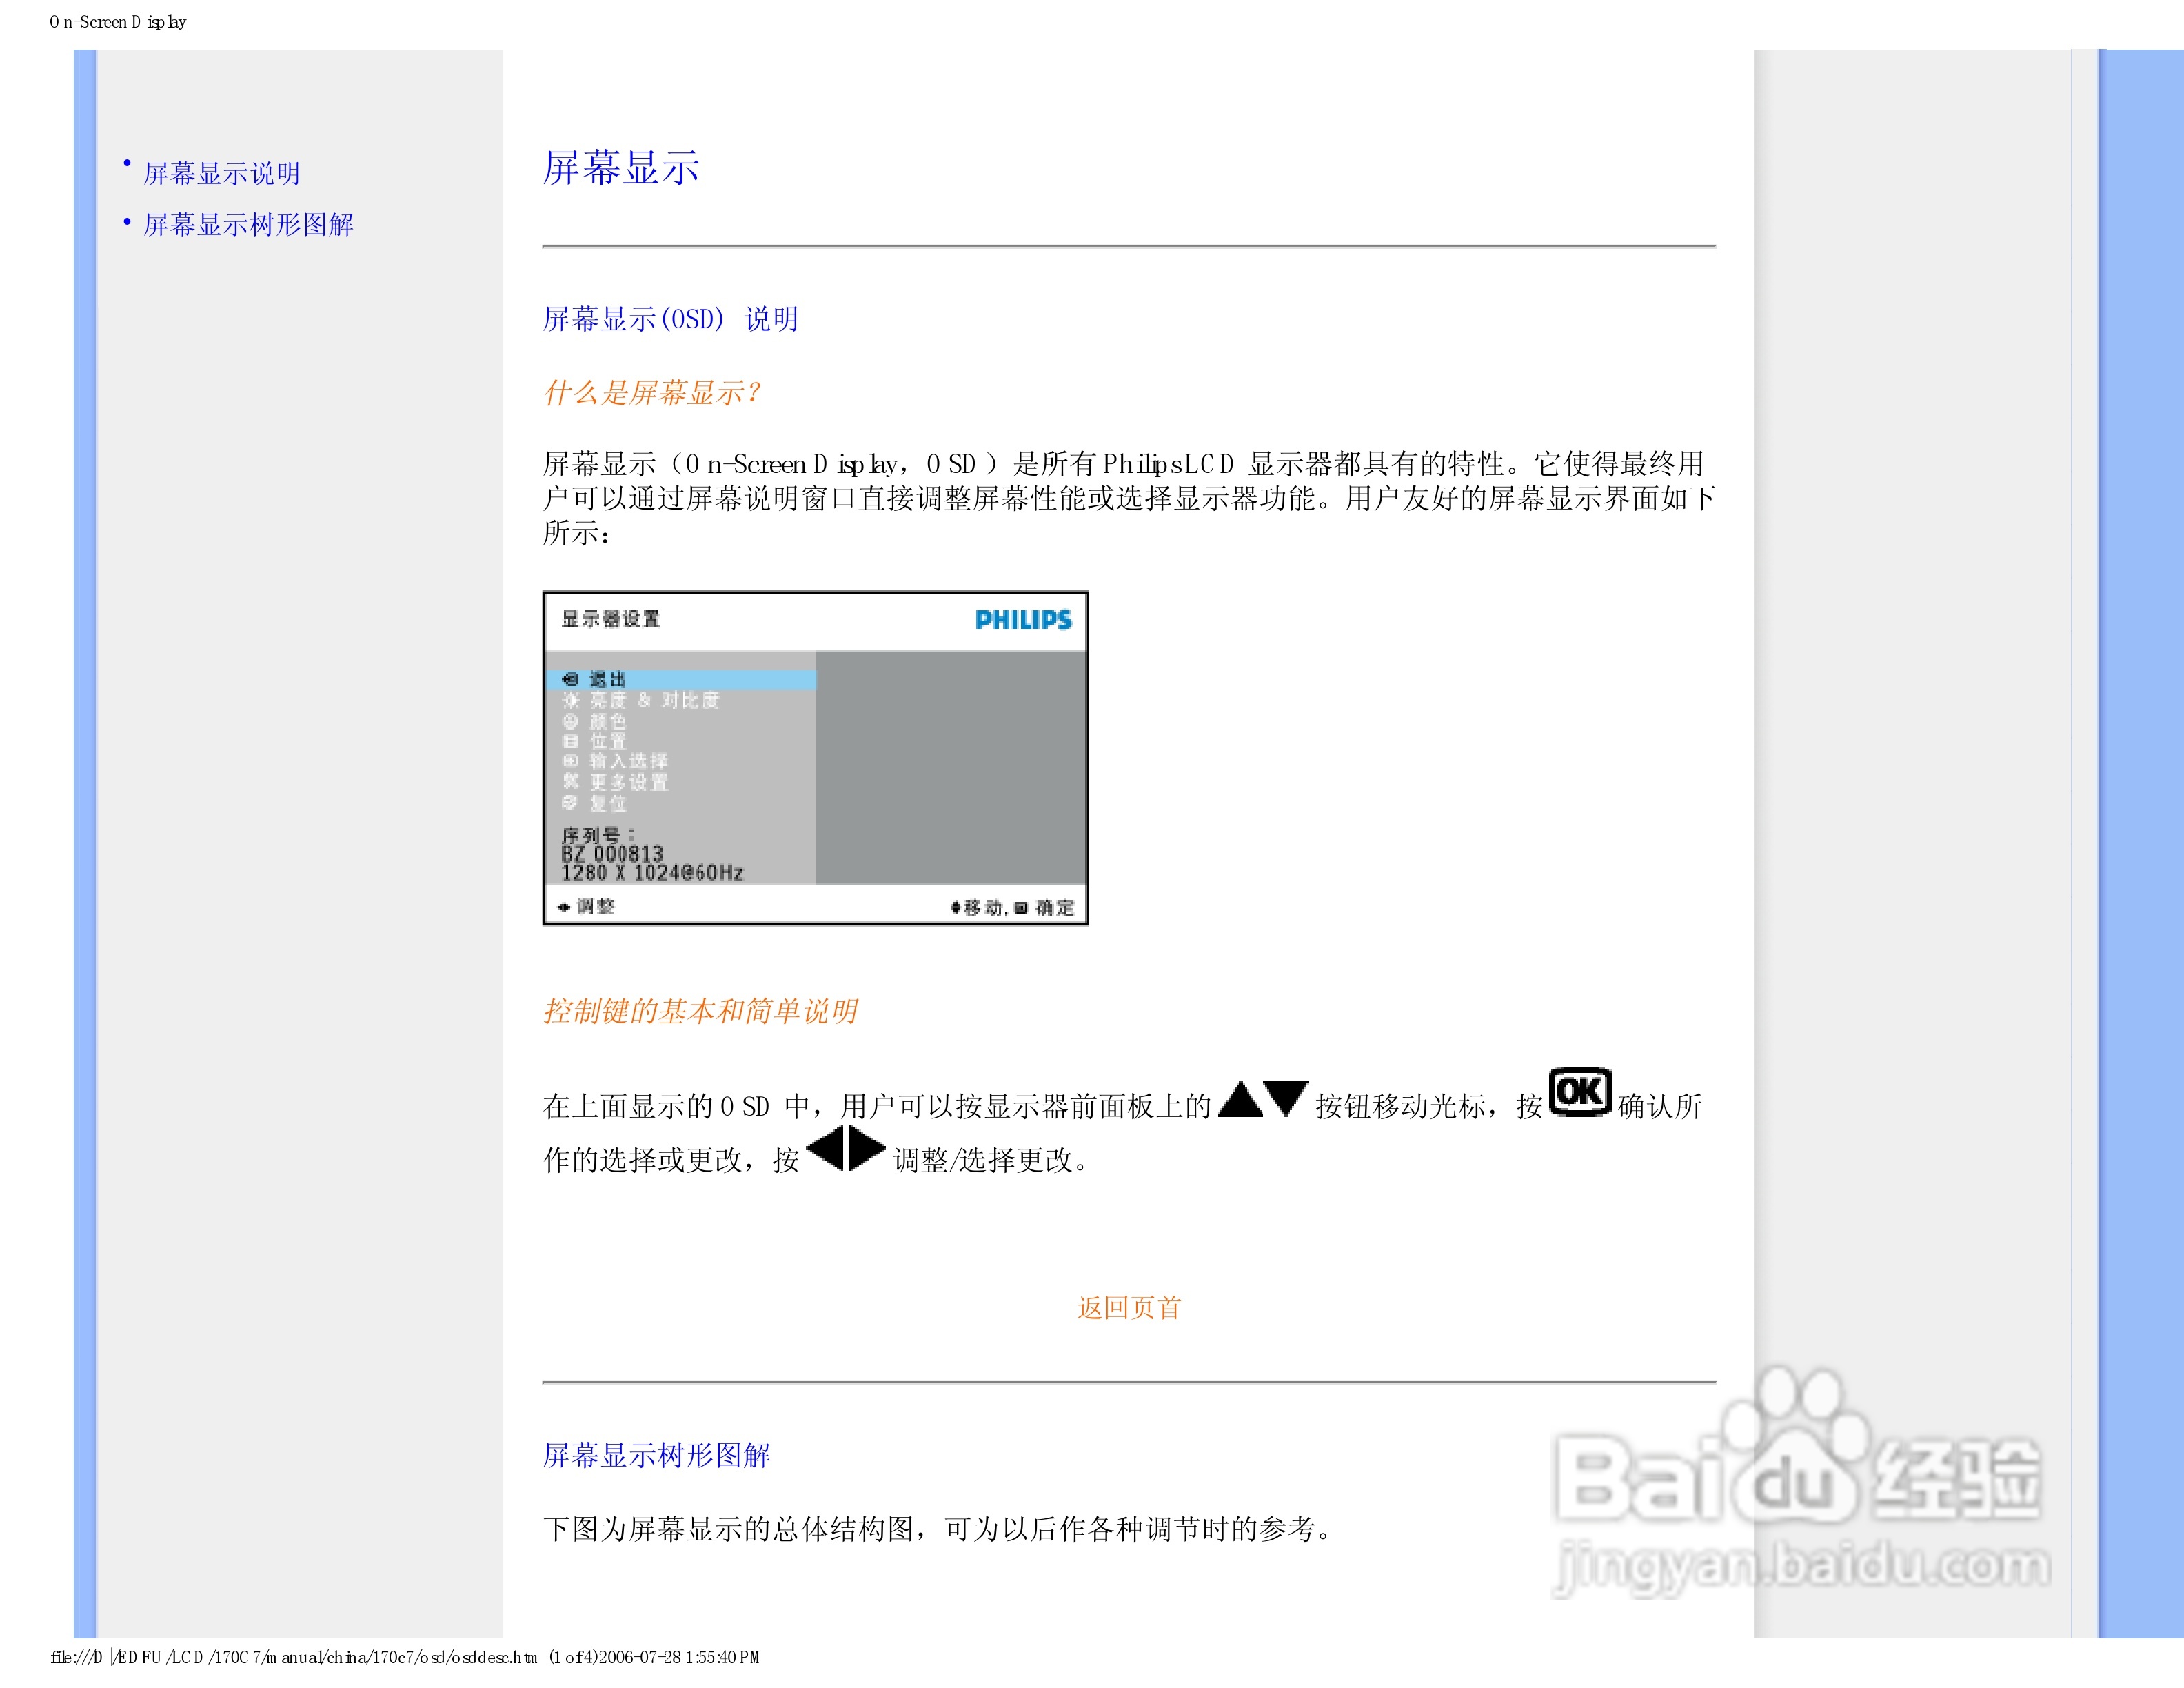This screenshot has width=2184, height=1688.
Task: Select the 退出 row in the OSD menu
Action: click(x=681, y=679)
